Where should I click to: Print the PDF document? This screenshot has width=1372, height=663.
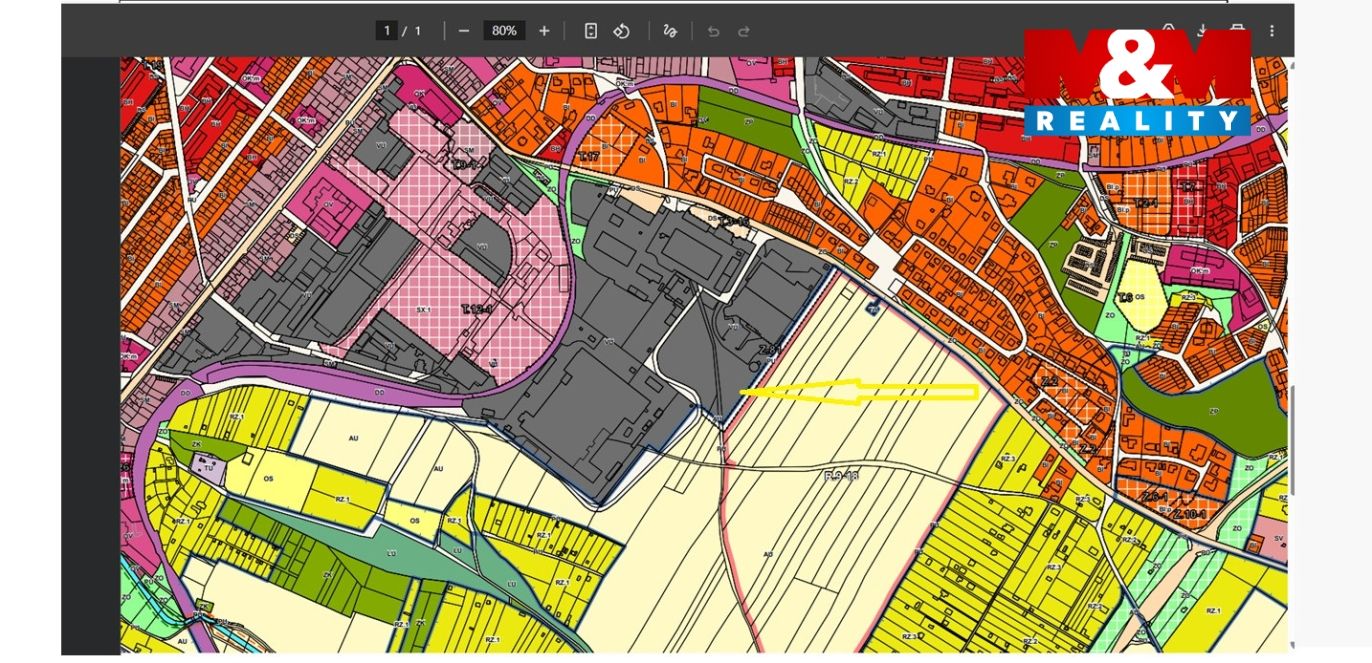point(1238,30)
